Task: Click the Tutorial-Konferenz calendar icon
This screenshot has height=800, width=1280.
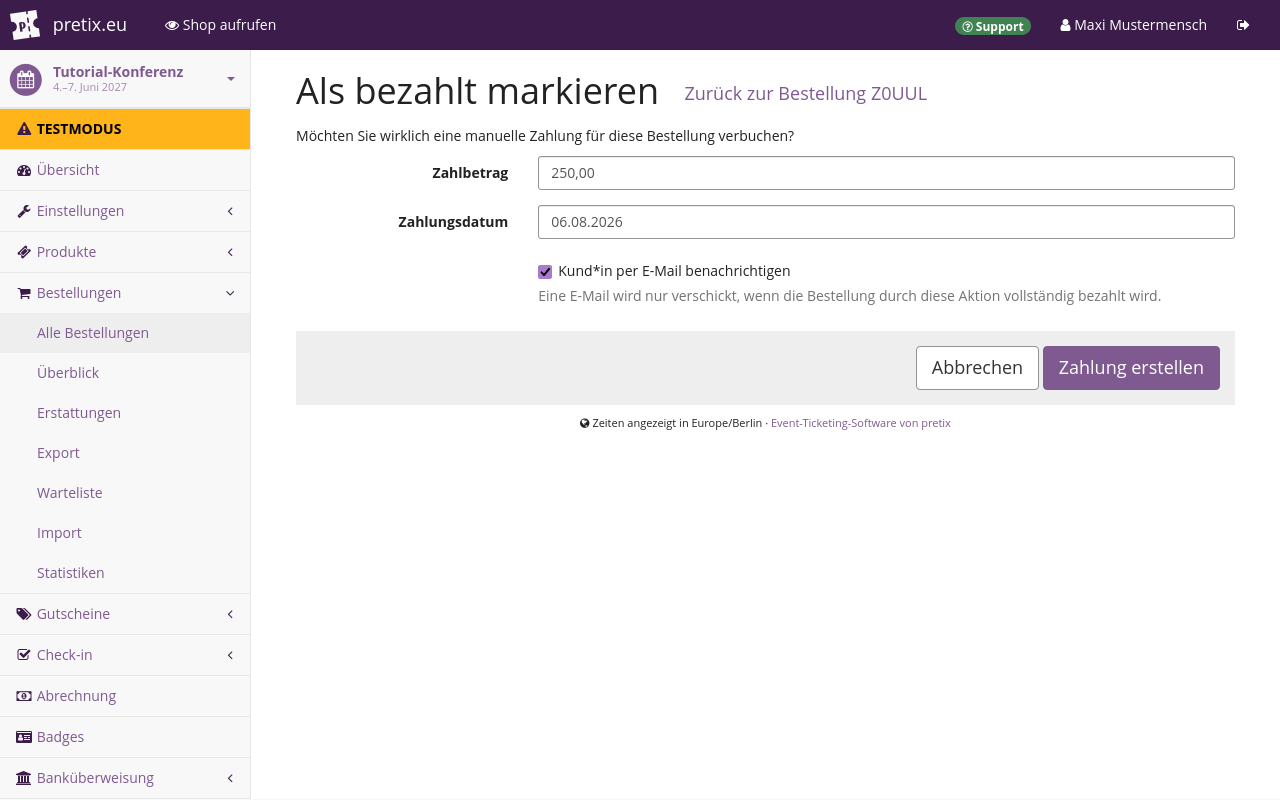Action: [x=26, y=80]
